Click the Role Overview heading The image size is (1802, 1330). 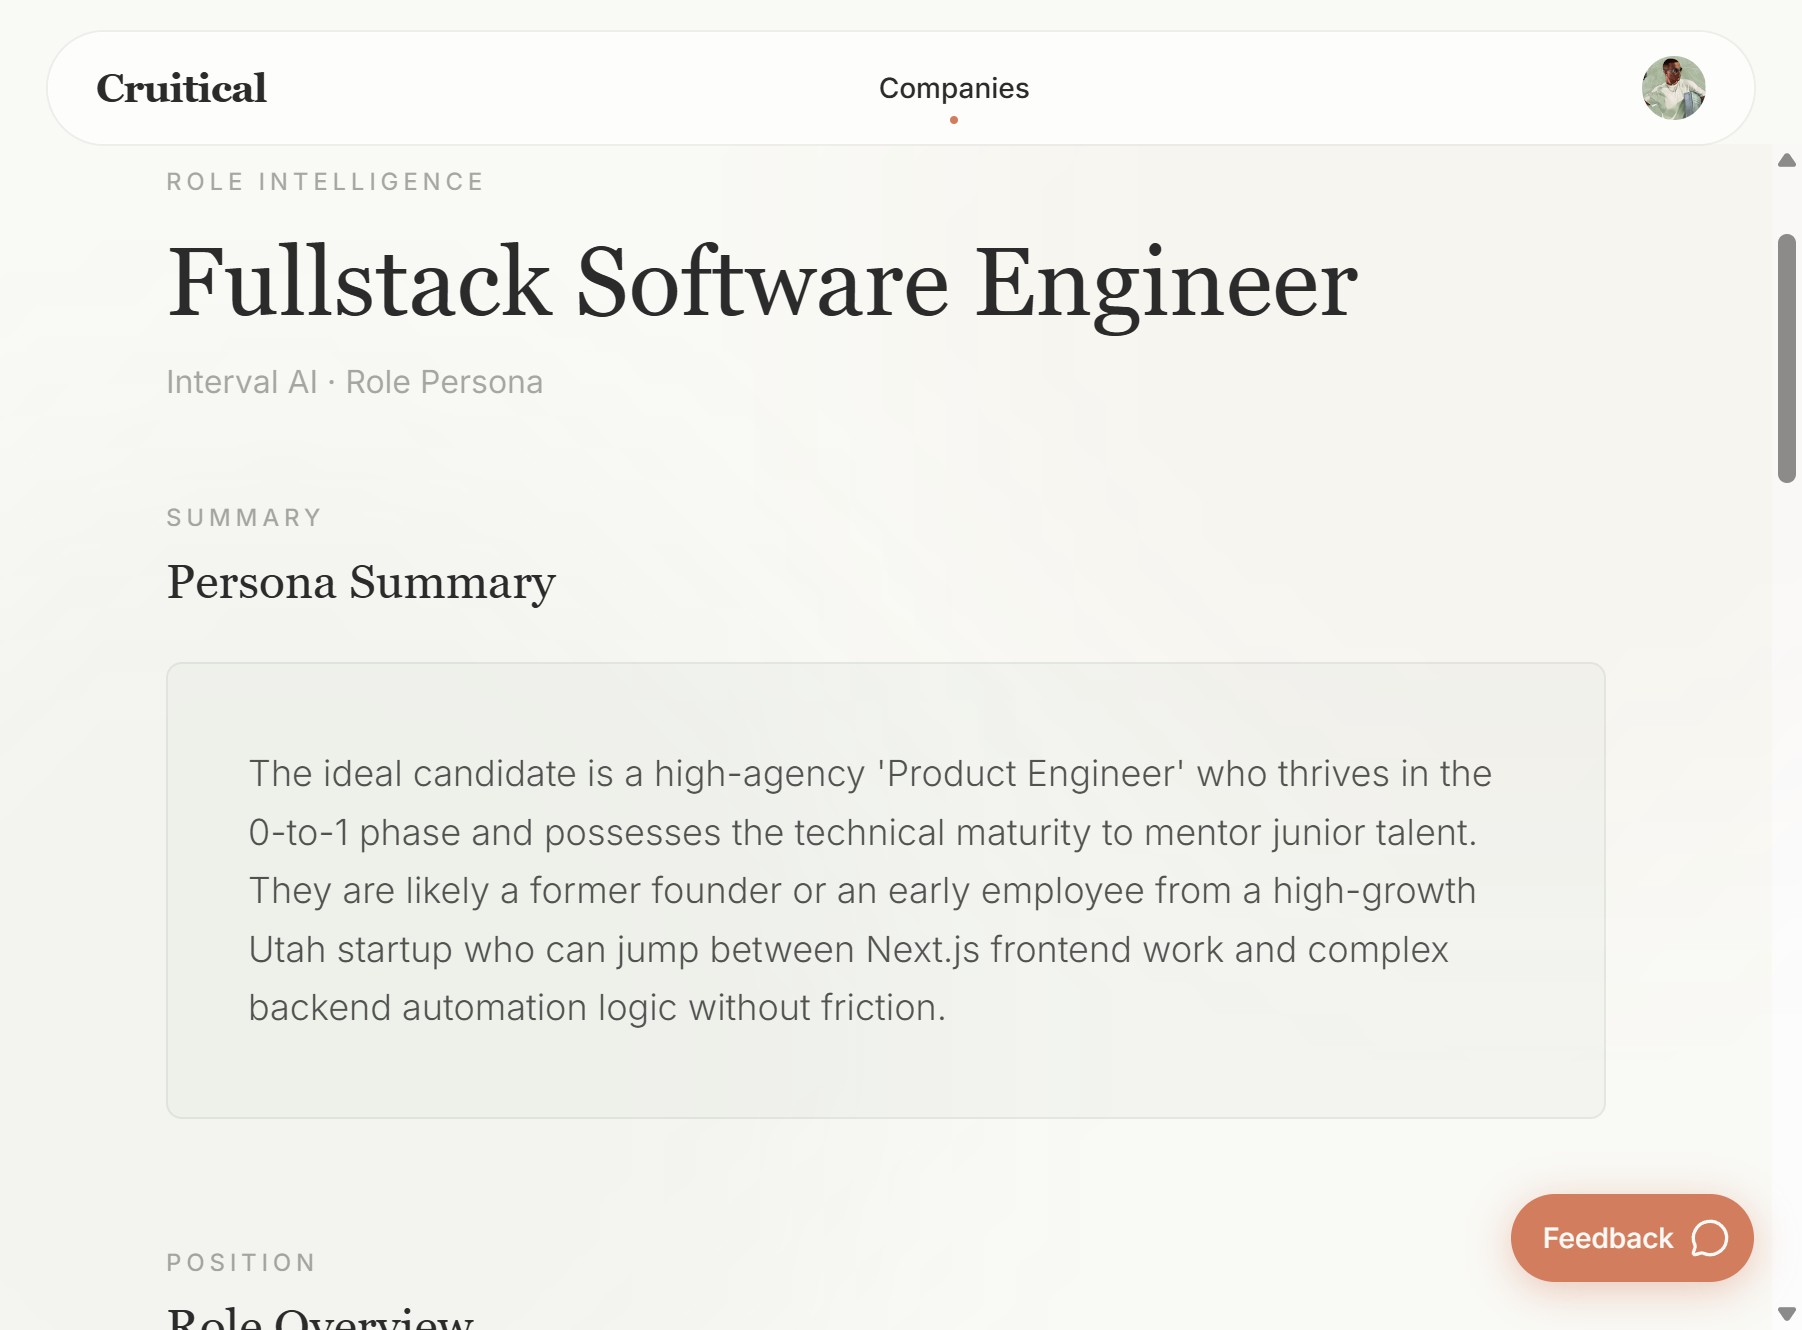318,1318
